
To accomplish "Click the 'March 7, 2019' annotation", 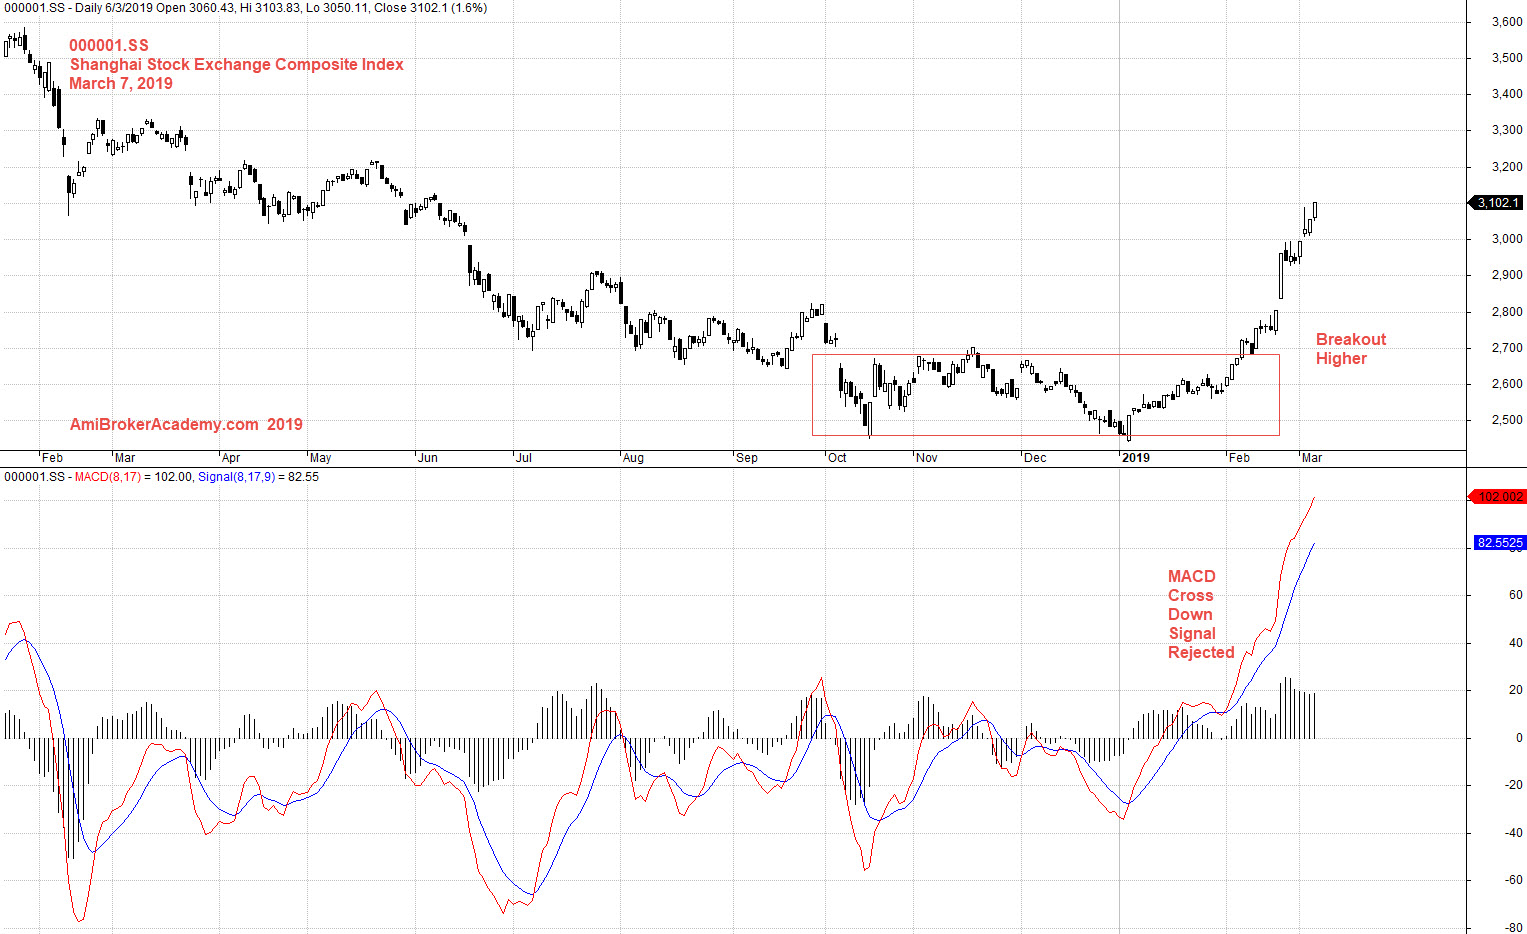I will pyautogui.click(x=121, y=83).
